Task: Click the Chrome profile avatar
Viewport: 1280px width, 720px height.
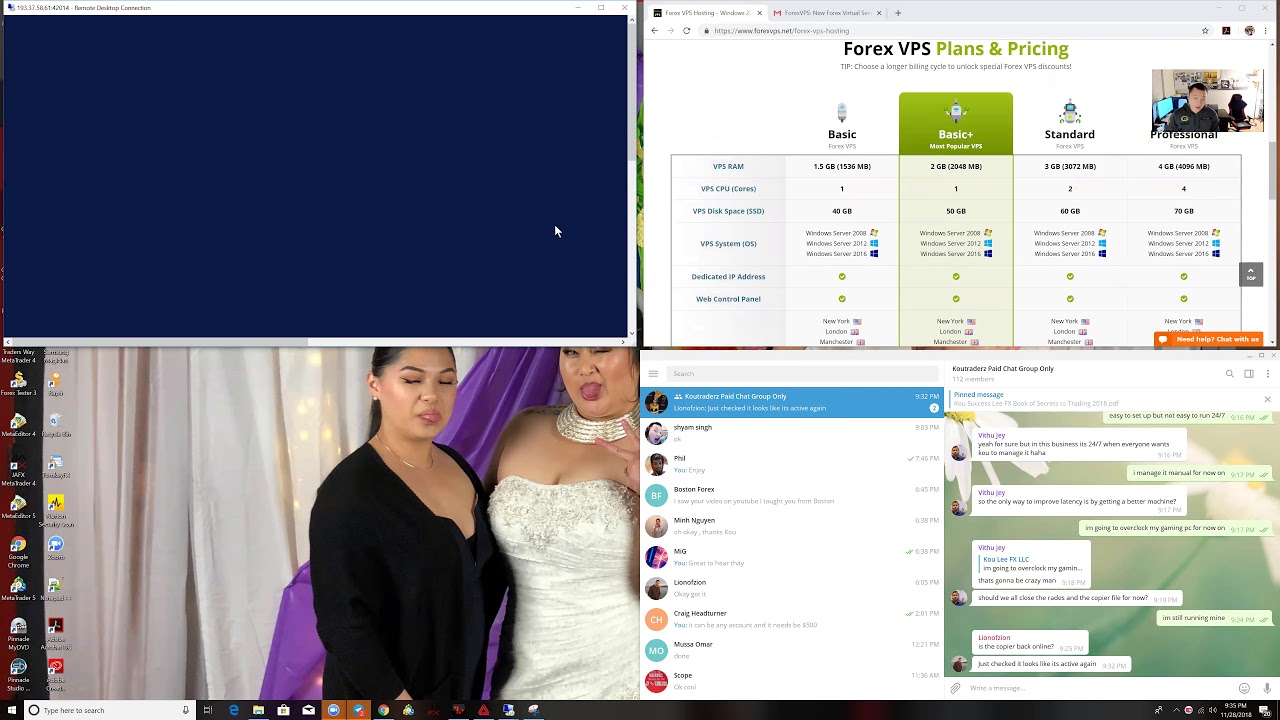Action: pyautogui.click(x=1249, y=31)
